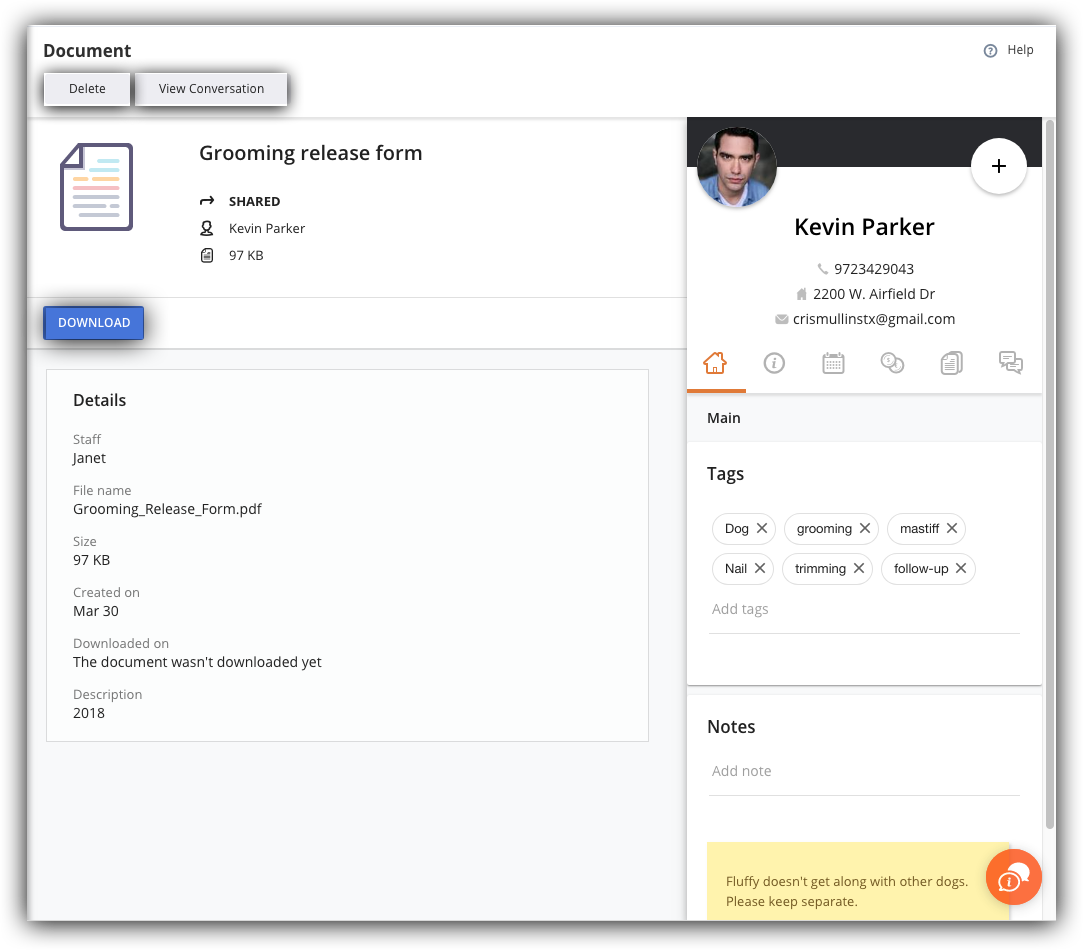Click into the Add tags field

pyautogui.click(x=864, y=609)
